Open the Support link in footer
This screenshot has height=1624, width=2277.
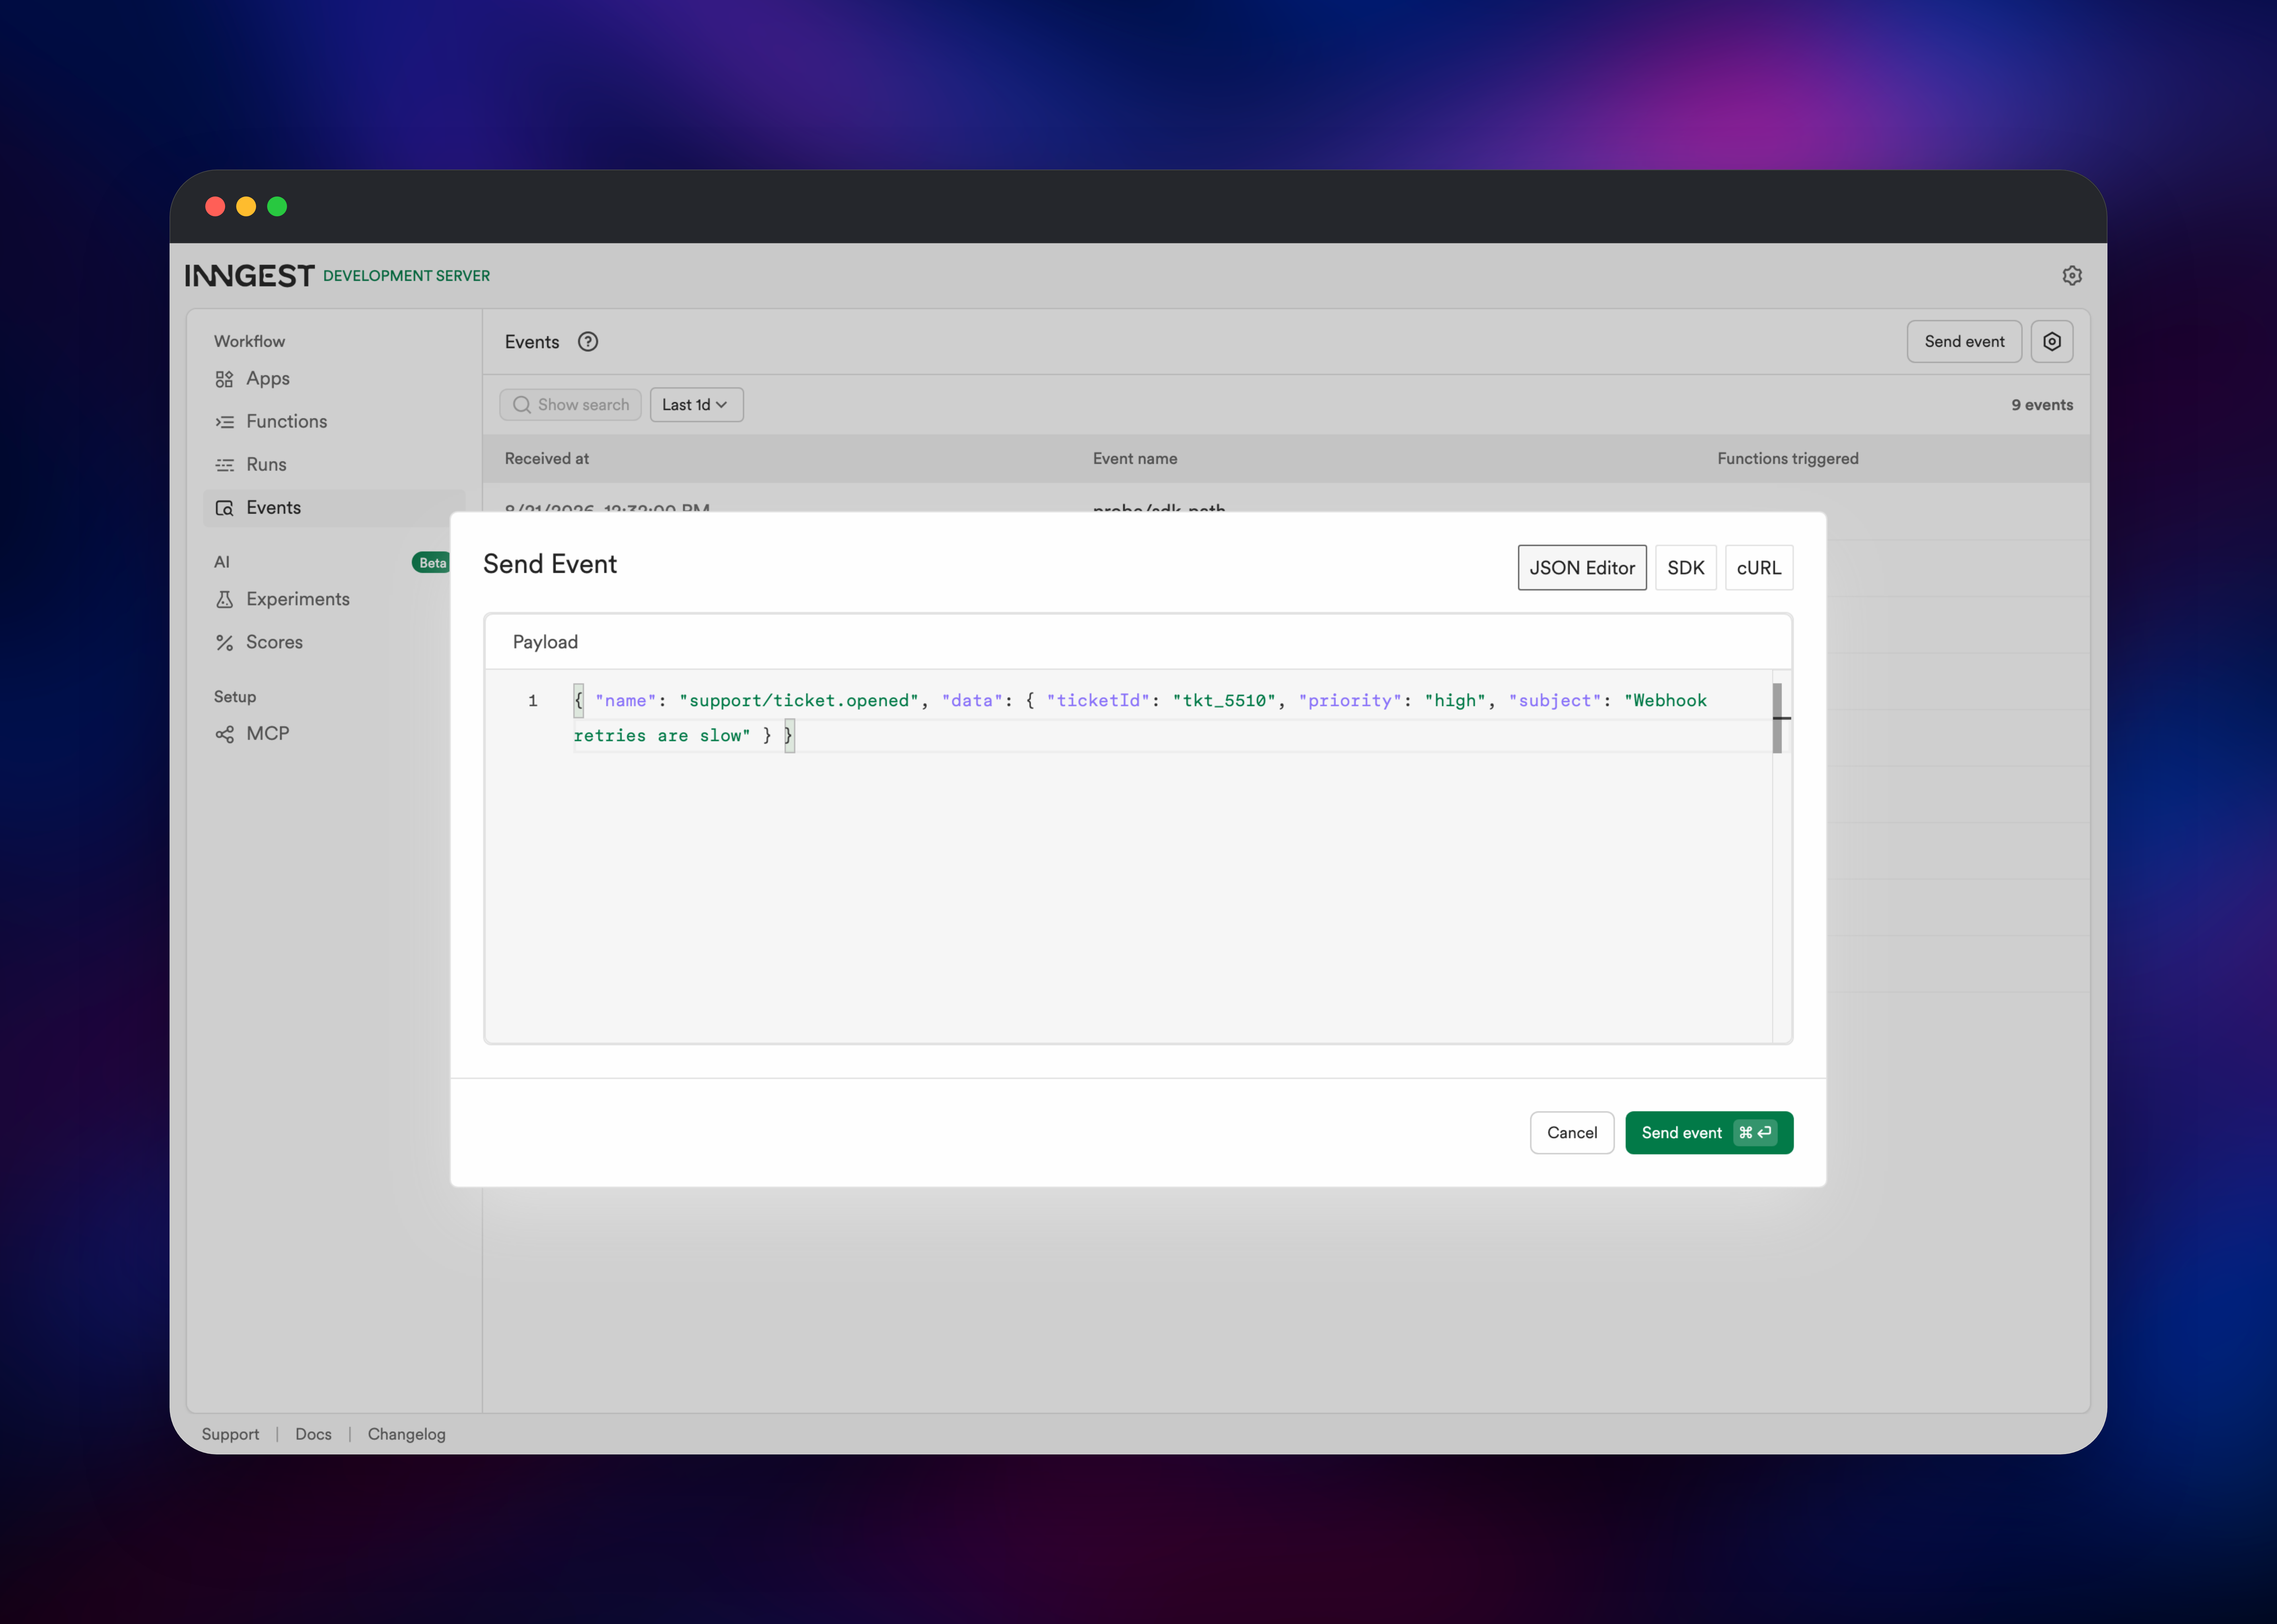point(230,1434)
